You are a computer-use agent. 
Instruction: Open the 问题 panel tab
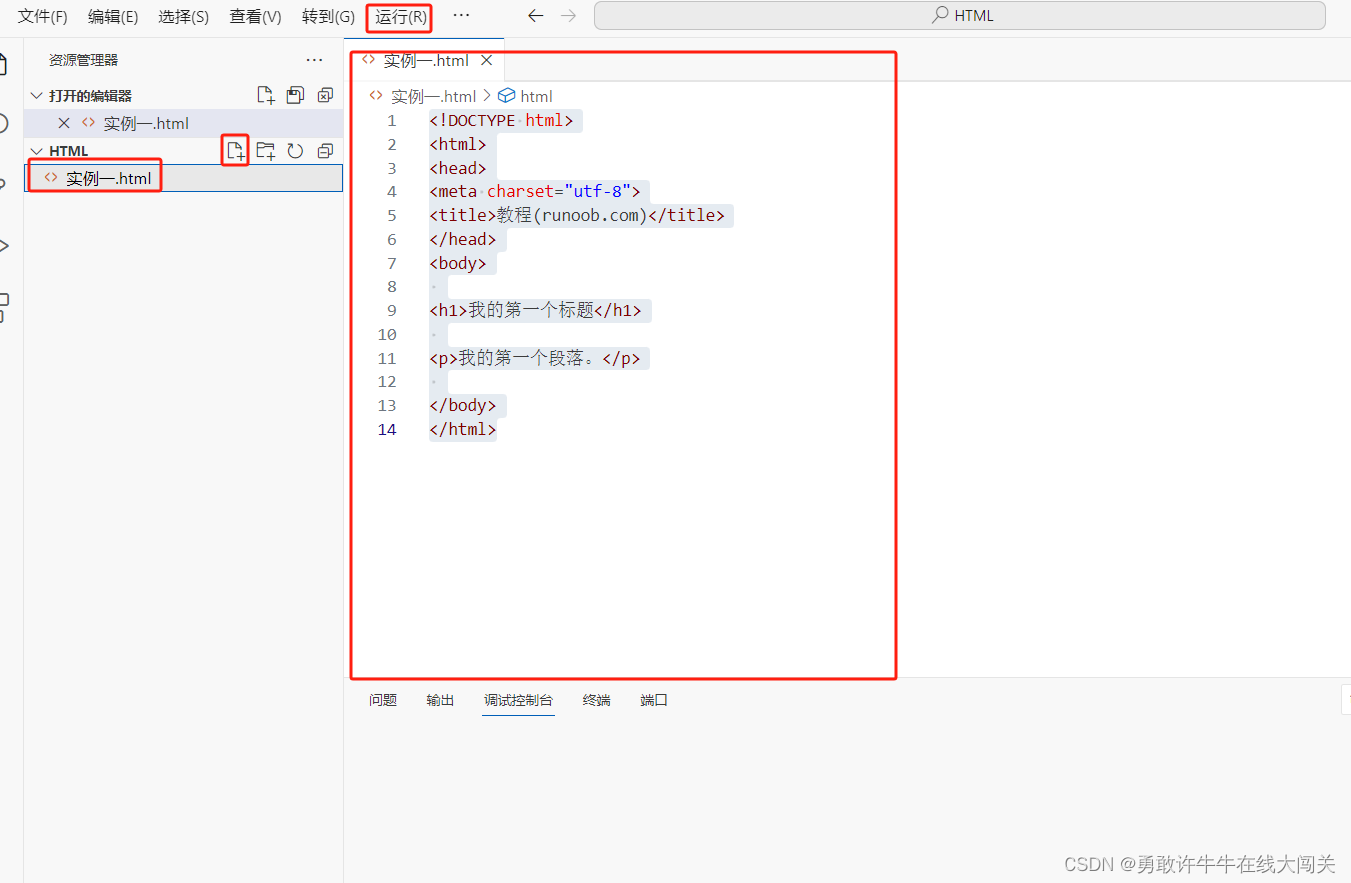click(x=383, y=700)
